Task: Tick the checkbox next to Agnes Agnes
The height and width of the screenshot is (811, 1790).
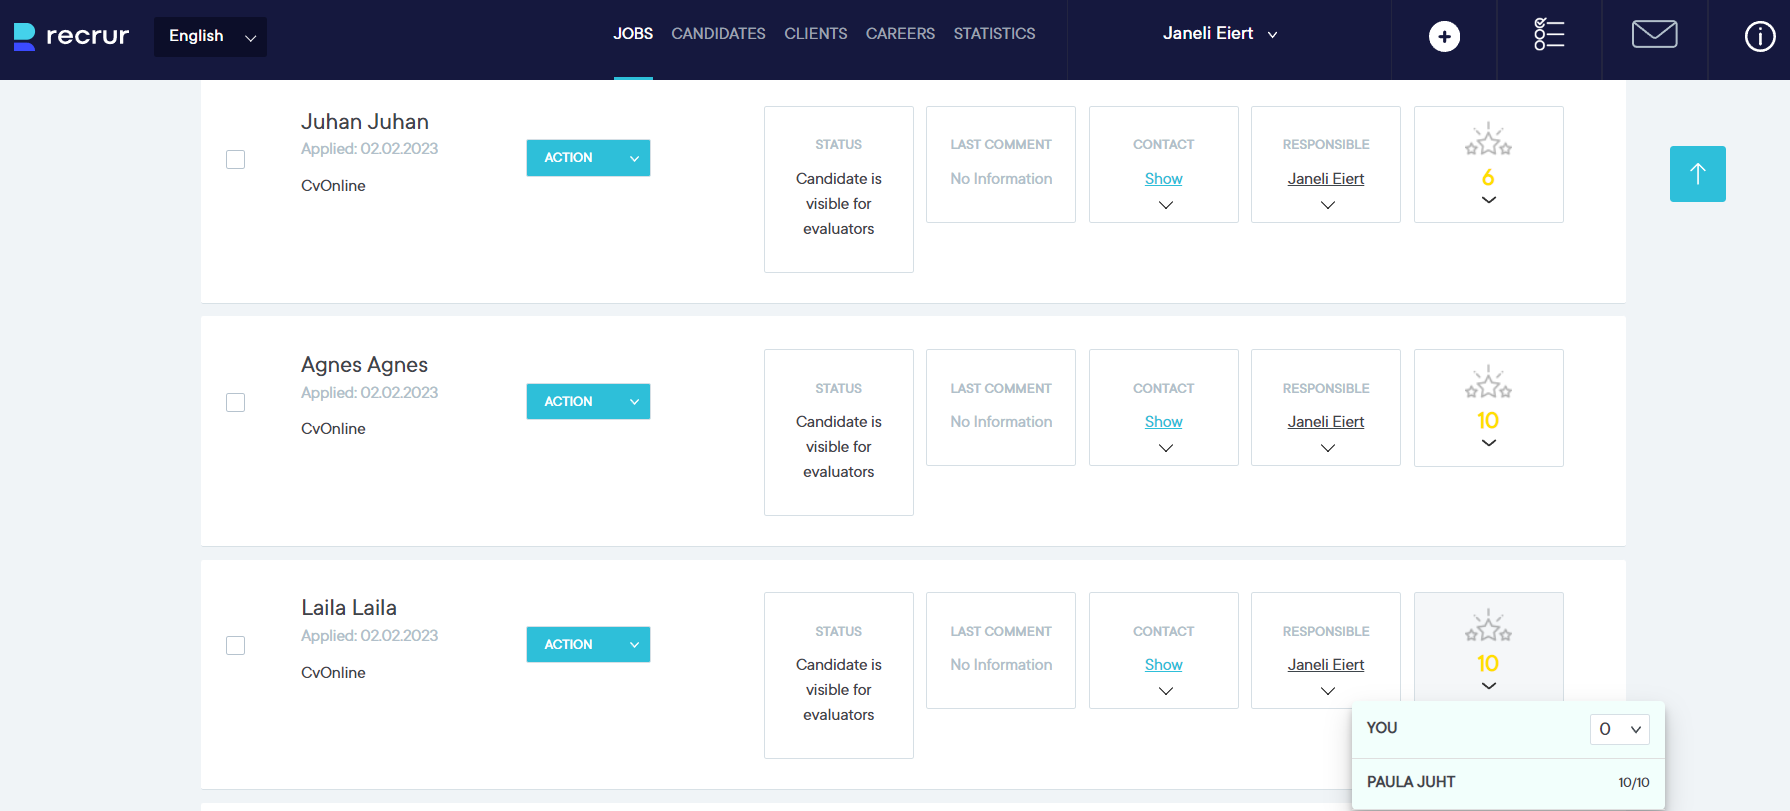Action: pyautogui.click(x=236, y=403)
